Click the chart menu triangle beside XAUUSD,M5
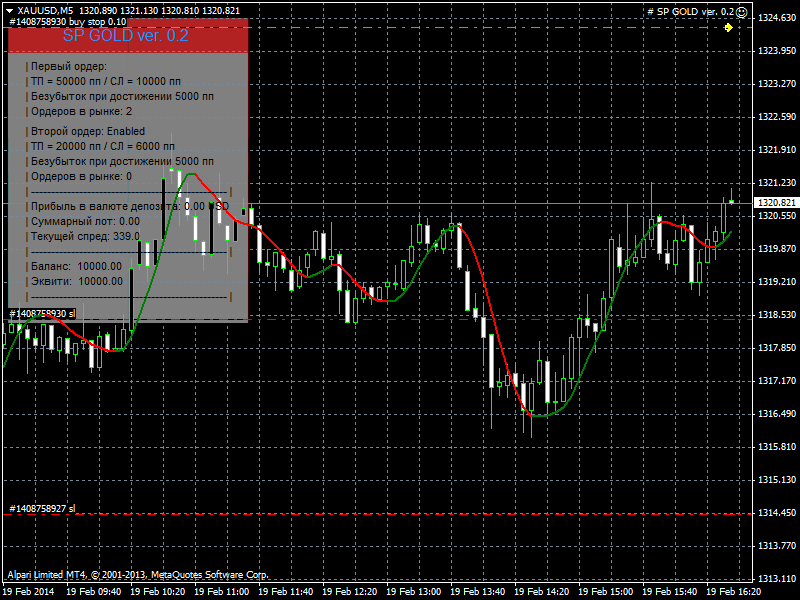Screen dimensions: 800x600 (x=9, y=11)
